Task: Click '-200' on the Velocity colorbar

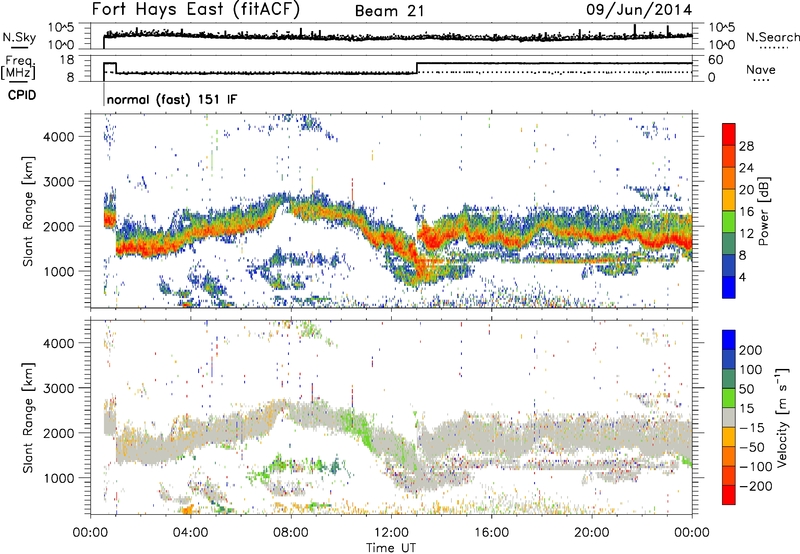Action: [x=755, y=486]
